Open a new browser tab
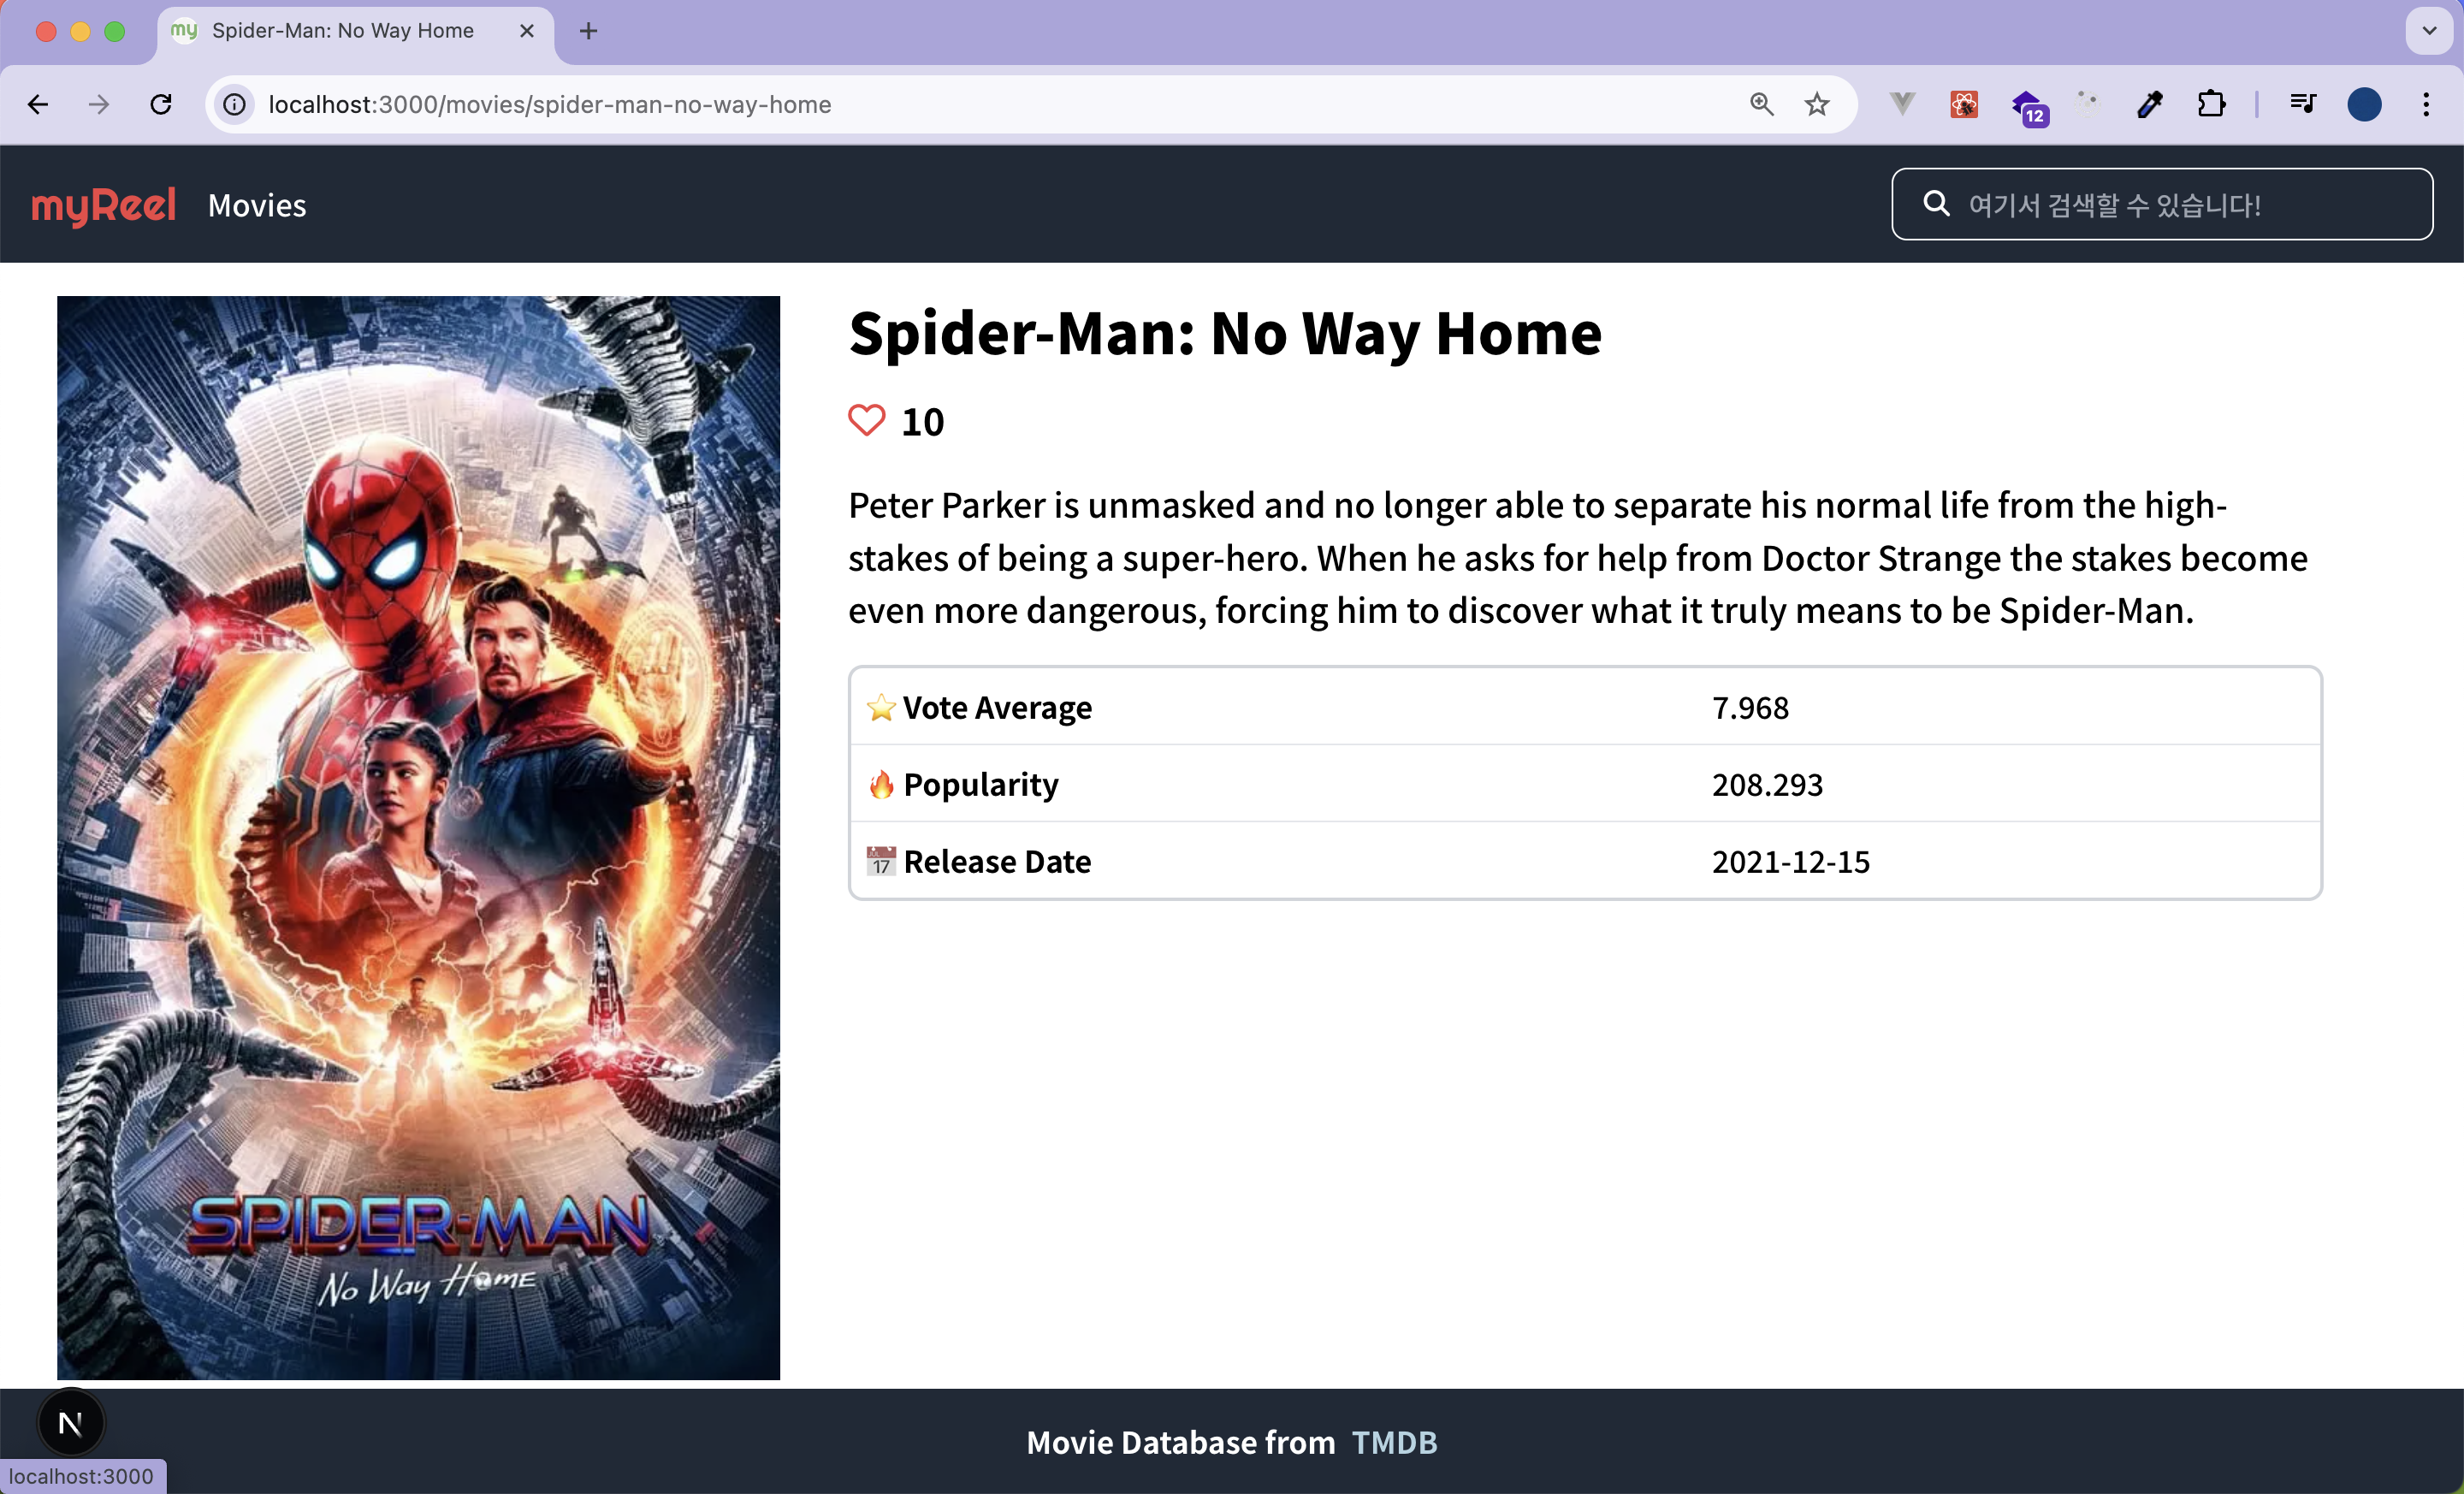The height and width of the screenshot is (1494, 2464). point(589,31)
